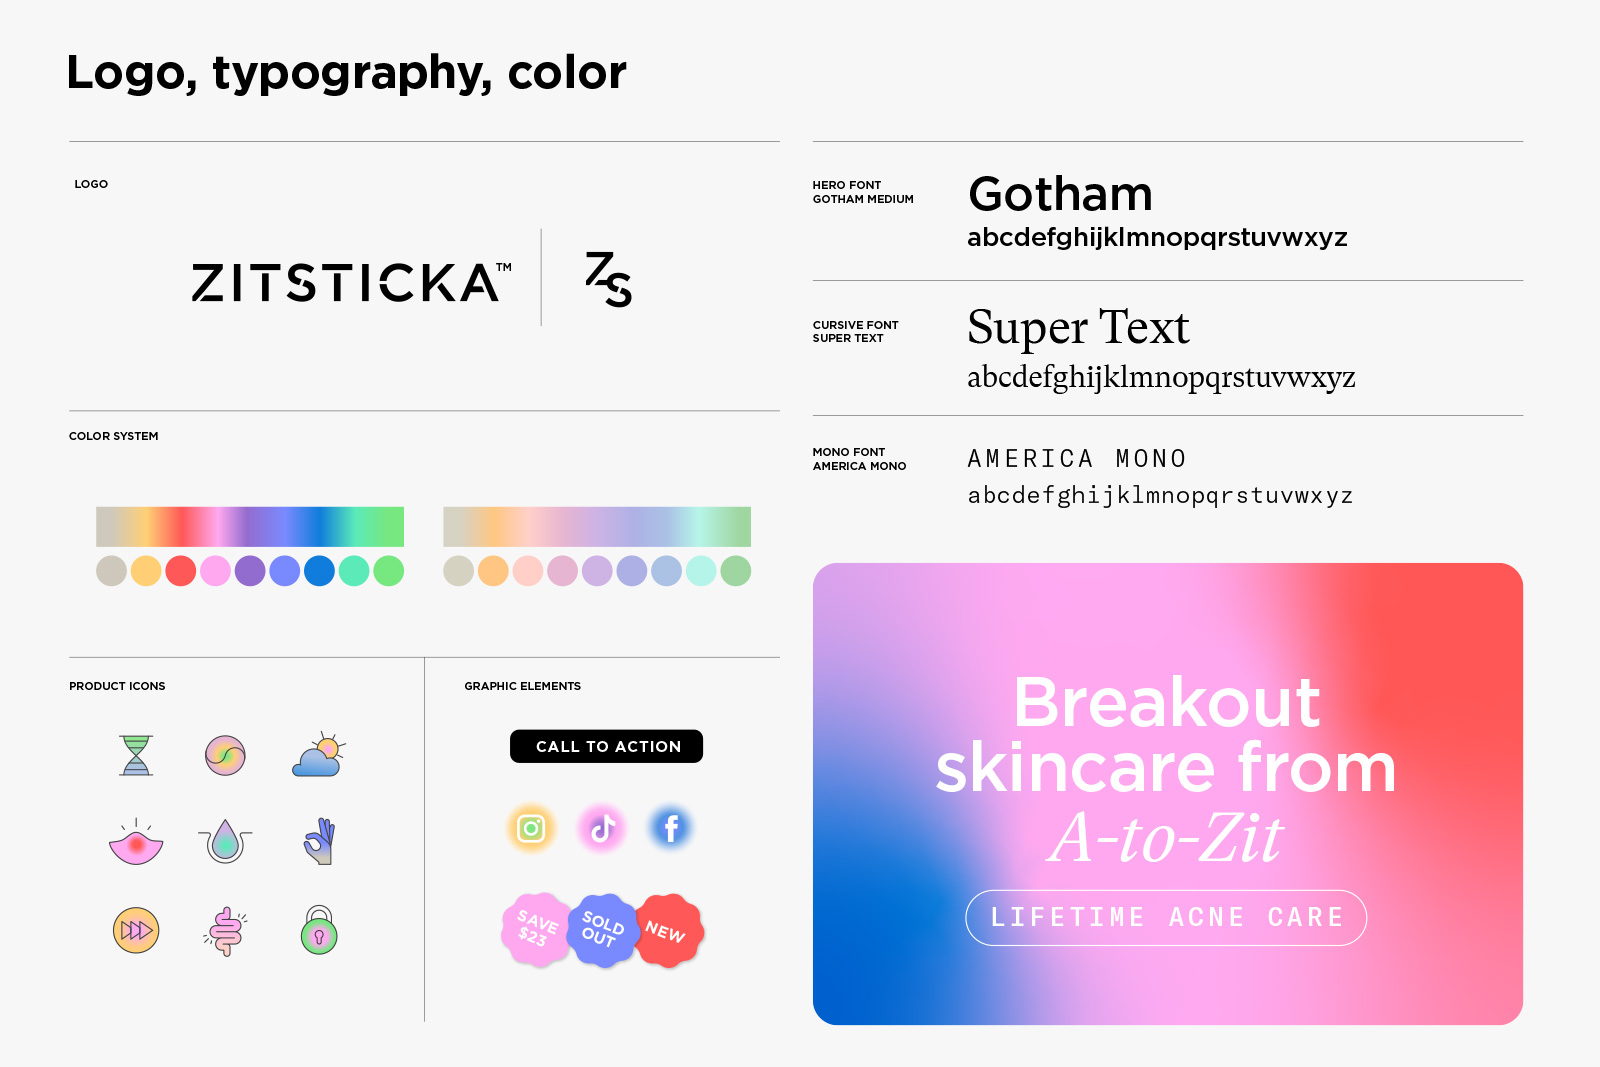Click the ZITSTICKA wordmark logo
This screenshot has width=1600, height=1067.
(351, 282)
